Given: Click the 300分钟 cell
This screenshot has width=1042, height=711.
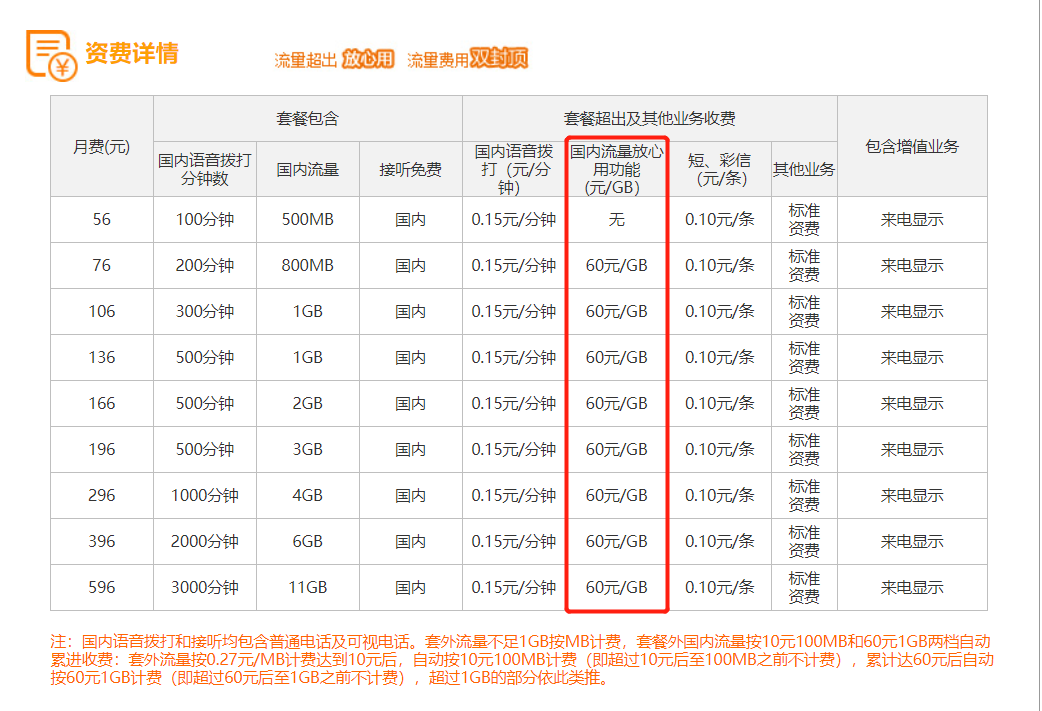Looking at the screenshot, I should pyautogui.click(x=205, y=311).
